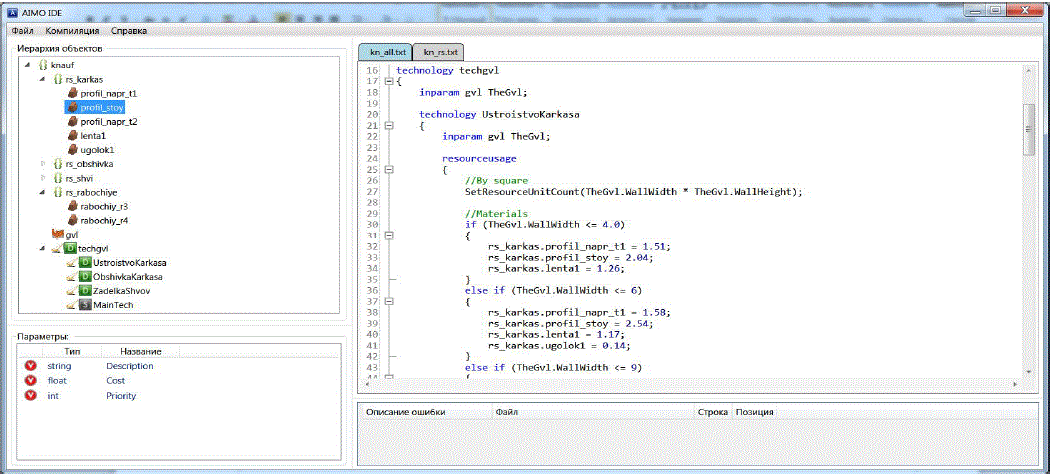Fold the resourceusage block at line 25
1051x474 pixels.
point(388,169)
